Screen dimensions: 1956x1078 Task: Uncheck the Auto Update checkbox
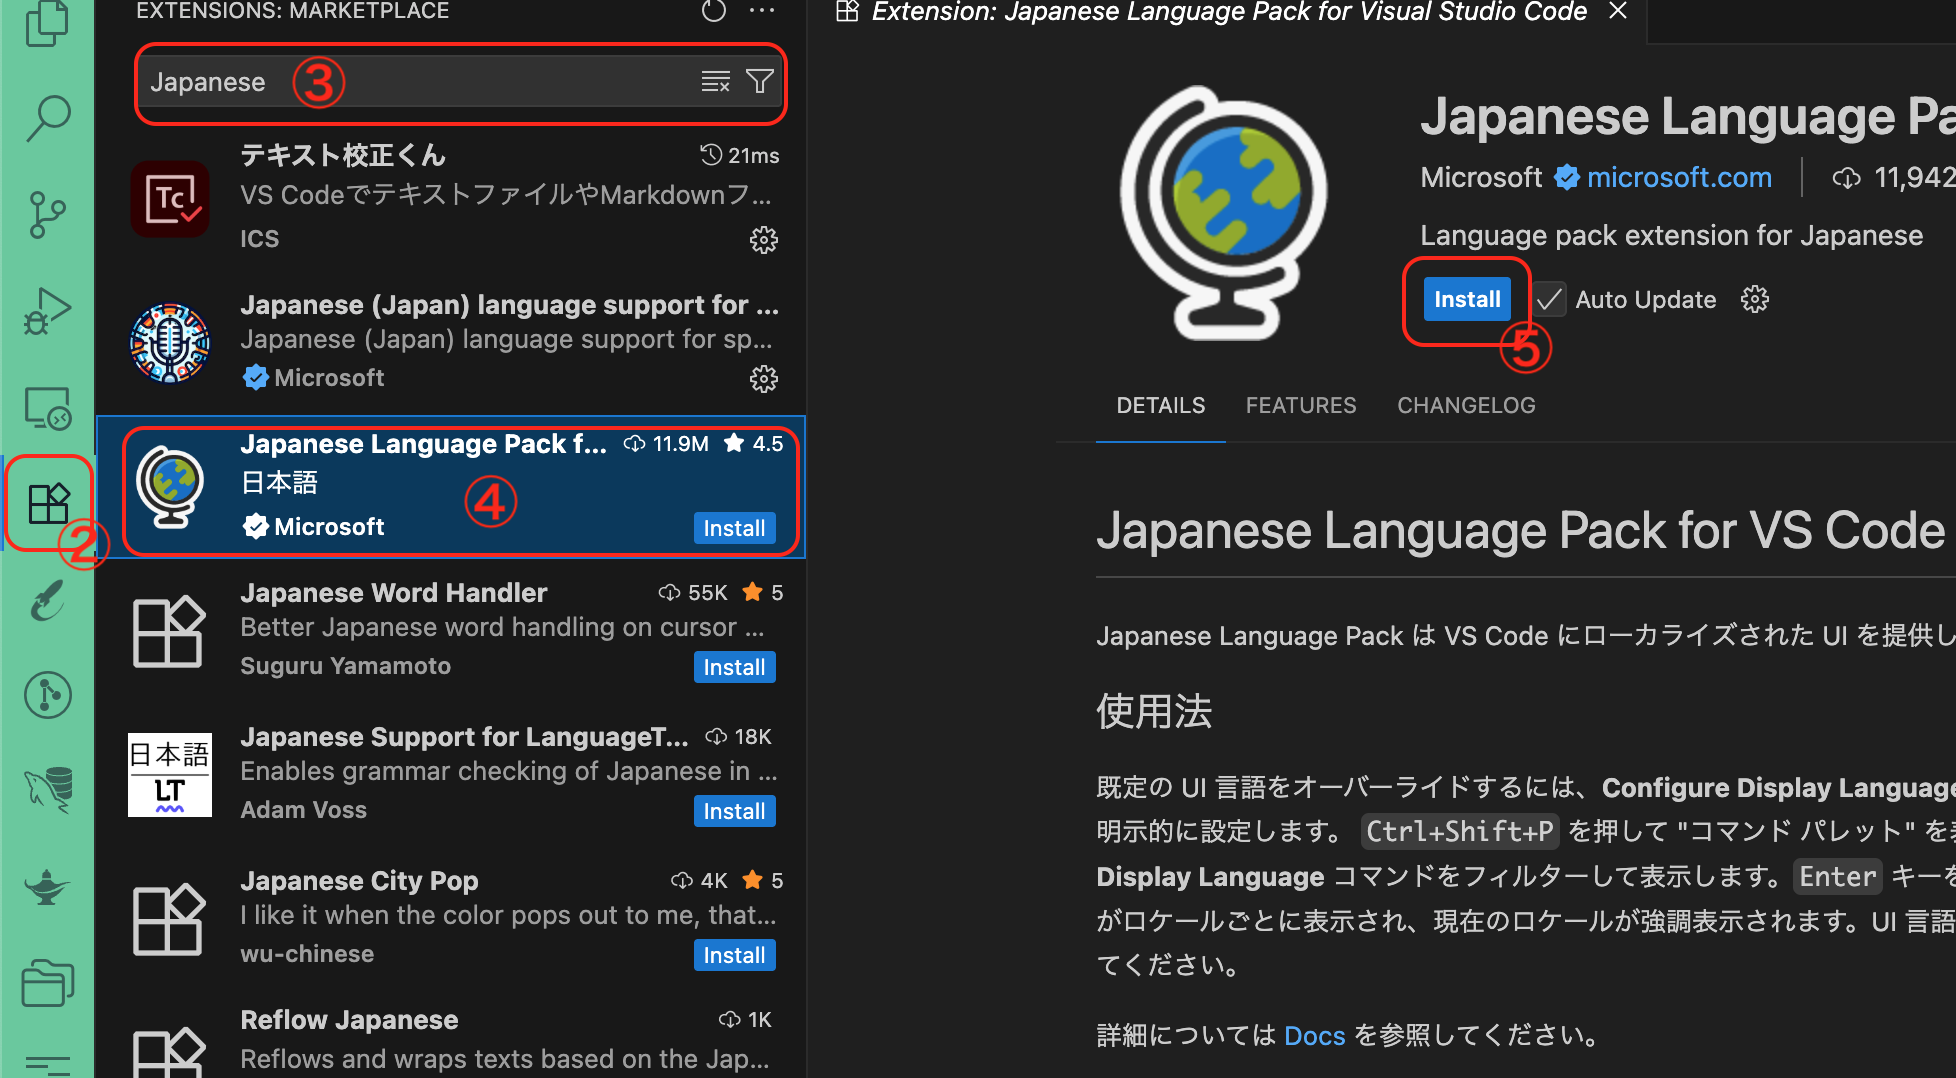click(x=1549, y=299)
